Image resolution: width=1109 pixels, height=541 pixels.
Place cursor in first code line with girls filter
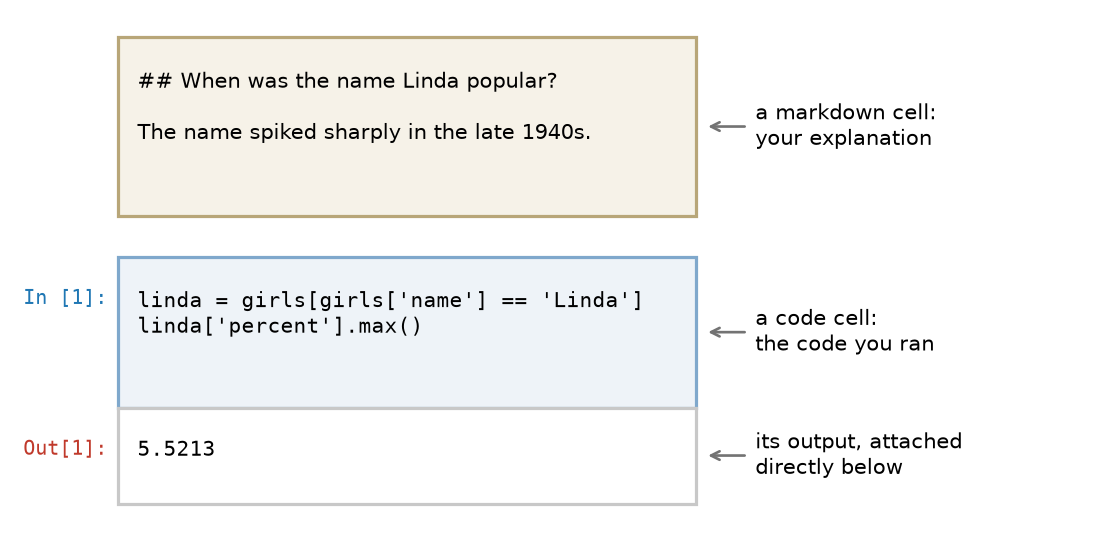tap(390, 301)
